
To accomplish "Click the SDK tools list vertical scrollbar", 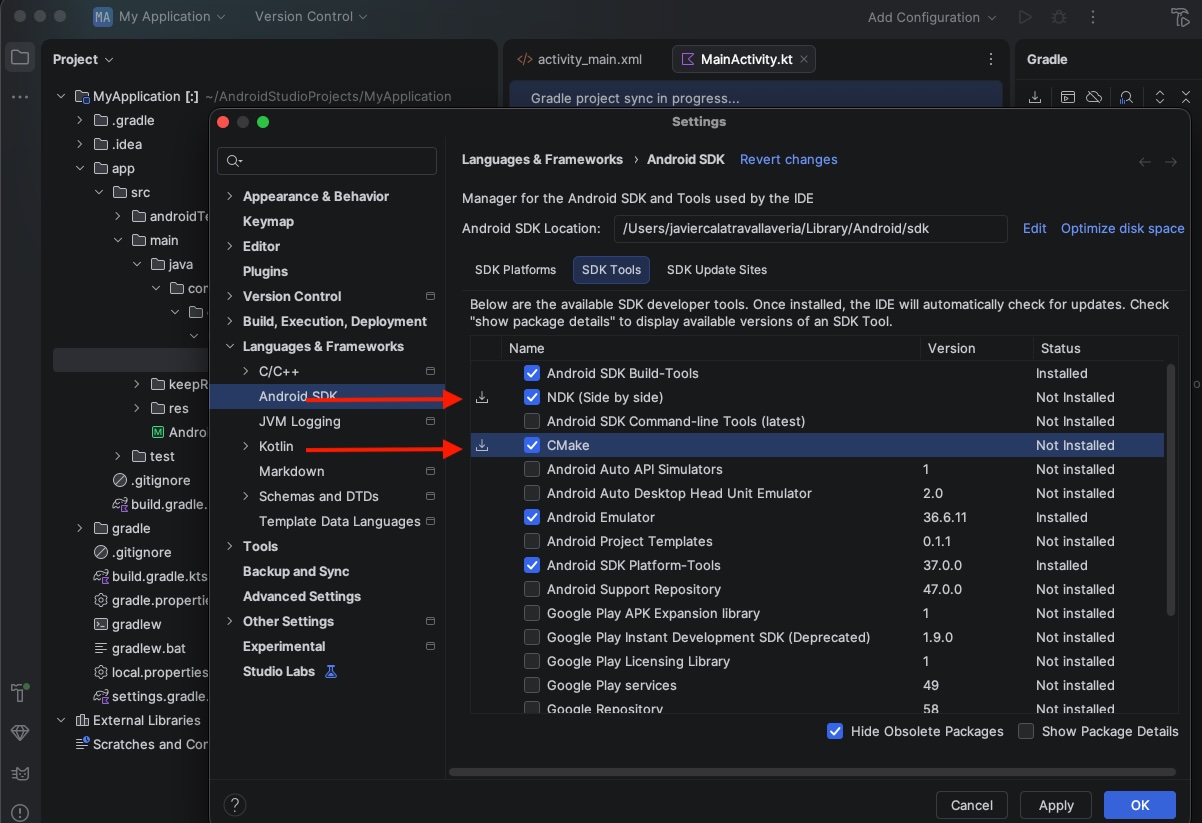I will (x=1171, y=488).
